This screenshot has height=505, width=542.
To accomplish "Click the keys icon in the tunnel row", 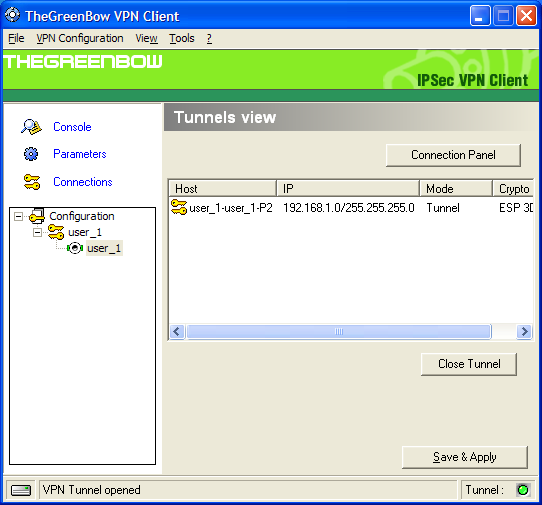I will coord(179,207).
